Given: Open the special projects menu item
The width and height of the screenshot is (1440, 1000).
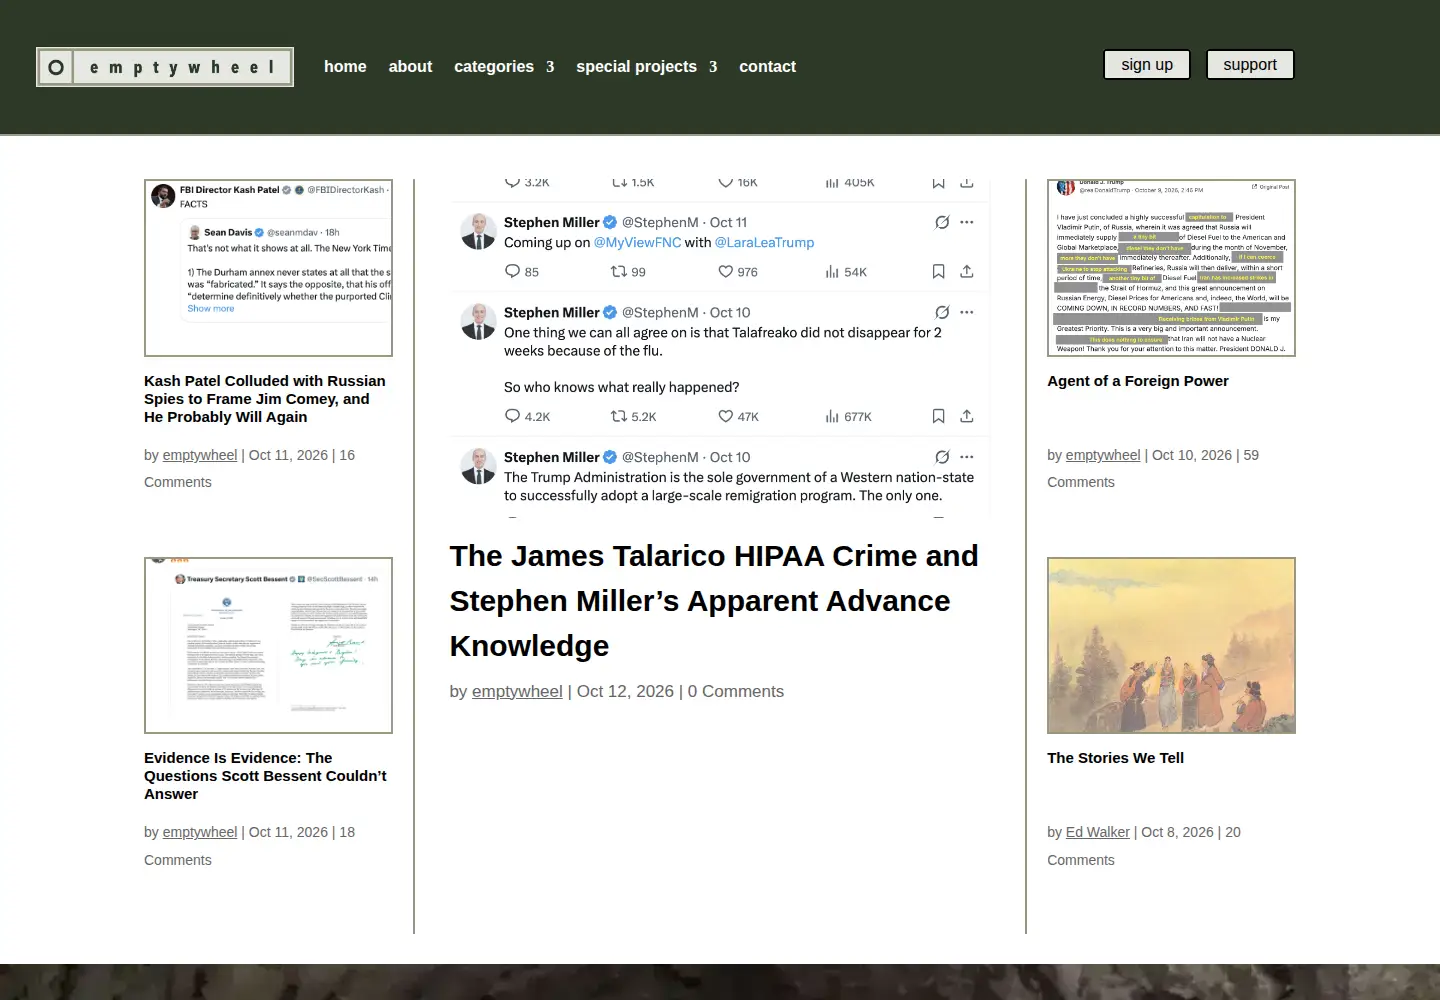Looking at the screenshot, I should click(x=636, y=66).
